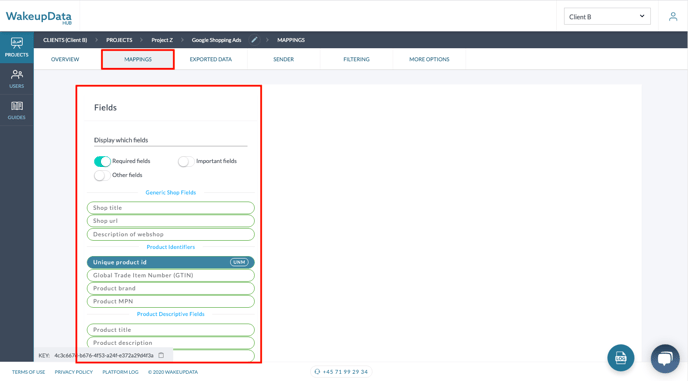Open the More Options tab
Viewport: 688px width, 381px height.
[x=429, y=59]
